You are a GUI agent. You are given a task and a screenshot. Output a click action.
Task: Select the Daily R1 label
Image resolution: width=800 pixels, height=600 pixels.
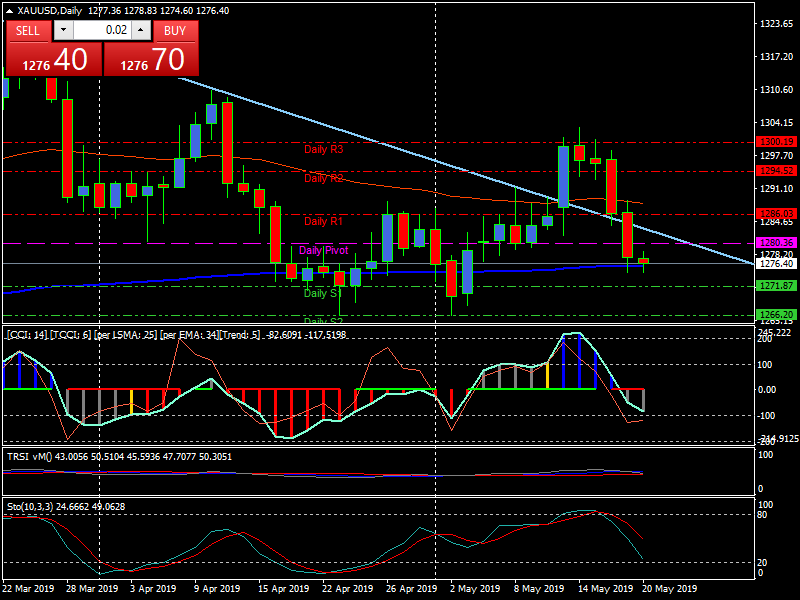tap(323, 221)
